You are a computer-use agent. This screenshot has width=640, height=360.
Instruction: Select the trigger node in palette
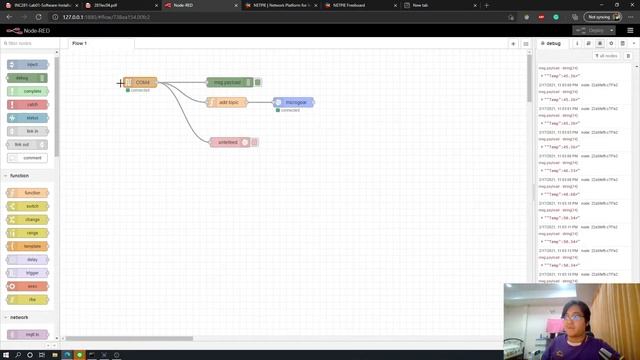point(28,273)
